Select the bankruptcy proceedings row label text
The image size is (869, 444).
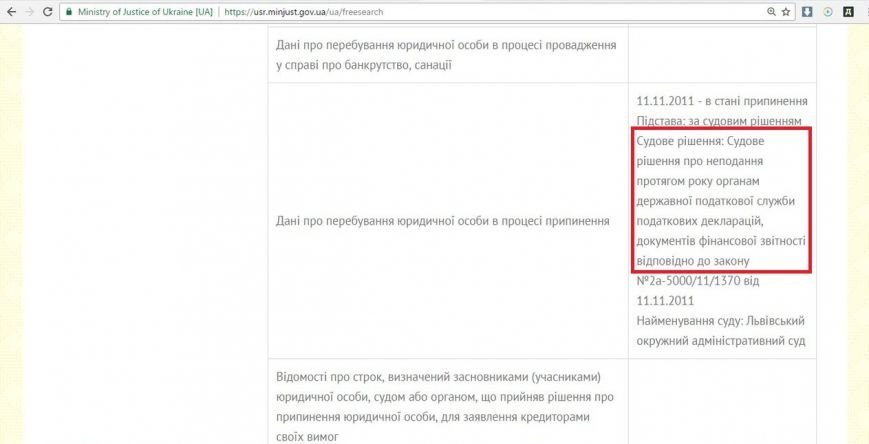click(x=446, y=55)
